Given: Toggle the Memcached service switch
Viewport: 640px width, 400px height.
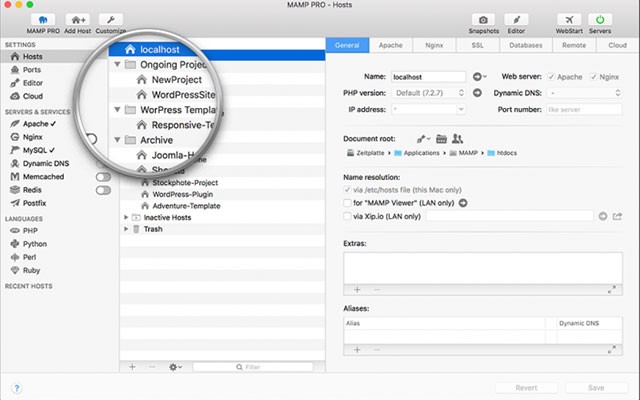Looking at the screenshot, I should (102, 176).
